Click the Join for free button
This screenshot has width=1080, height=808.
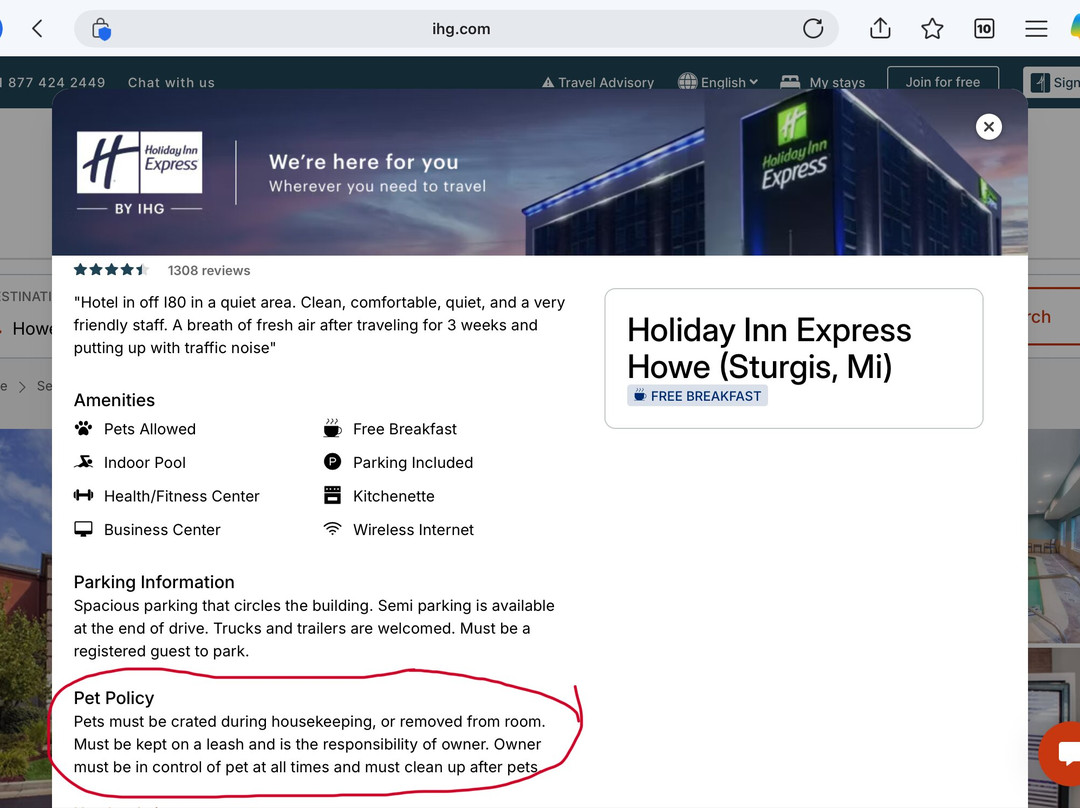pos(942,82)
